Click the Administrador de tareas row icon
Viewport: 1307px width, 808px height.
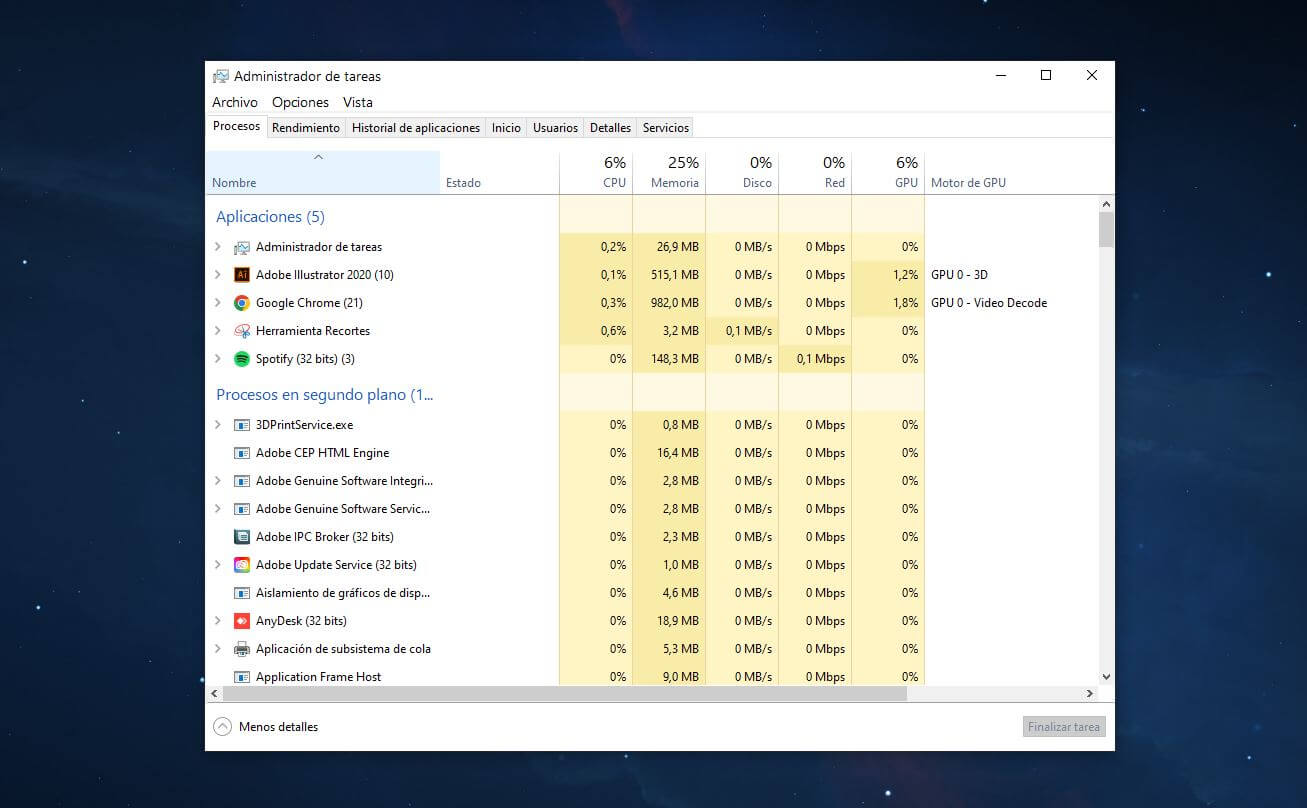(x=242, y=247)
